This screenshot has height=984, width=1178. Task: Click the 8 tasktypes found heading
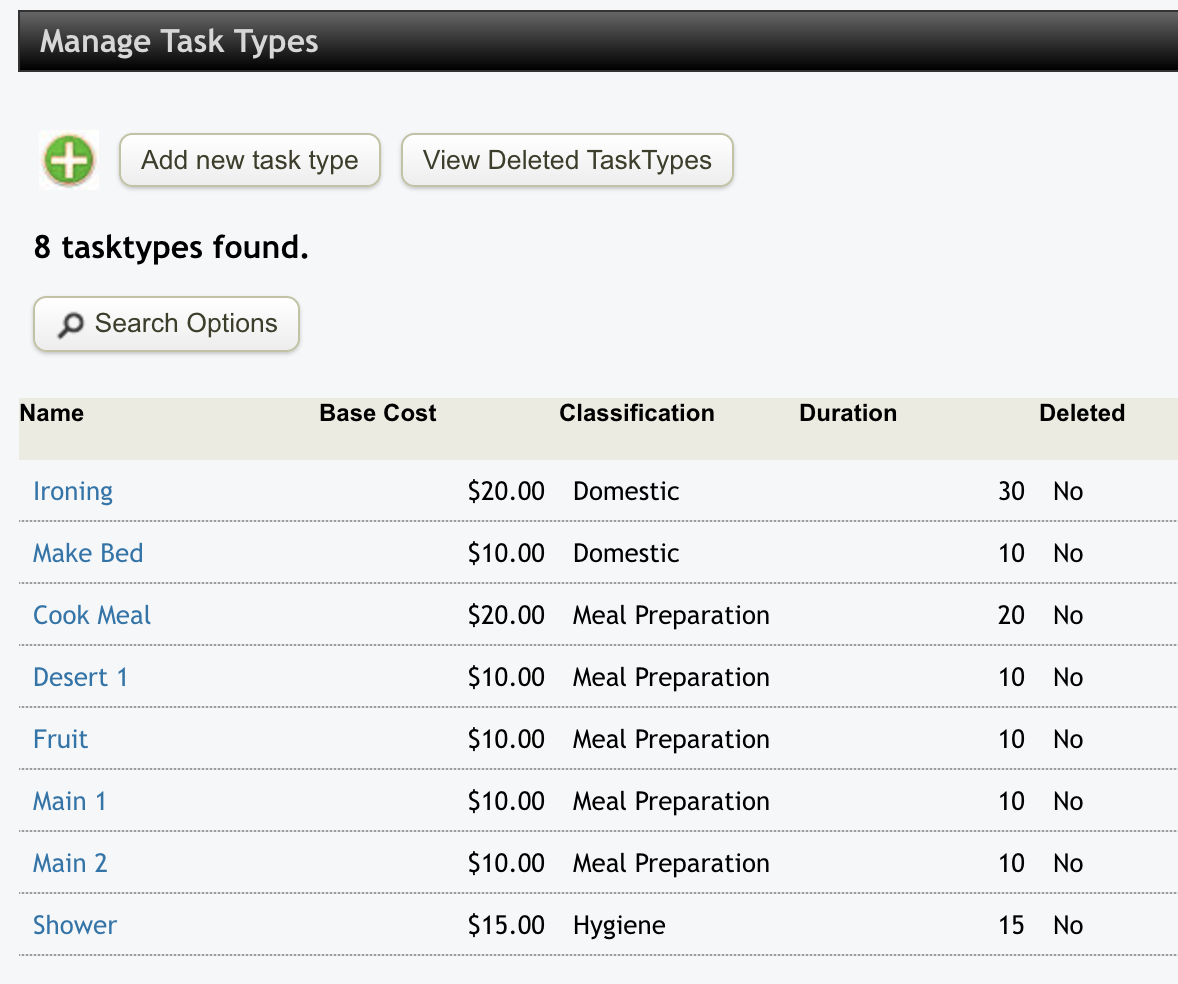[171, 247]
